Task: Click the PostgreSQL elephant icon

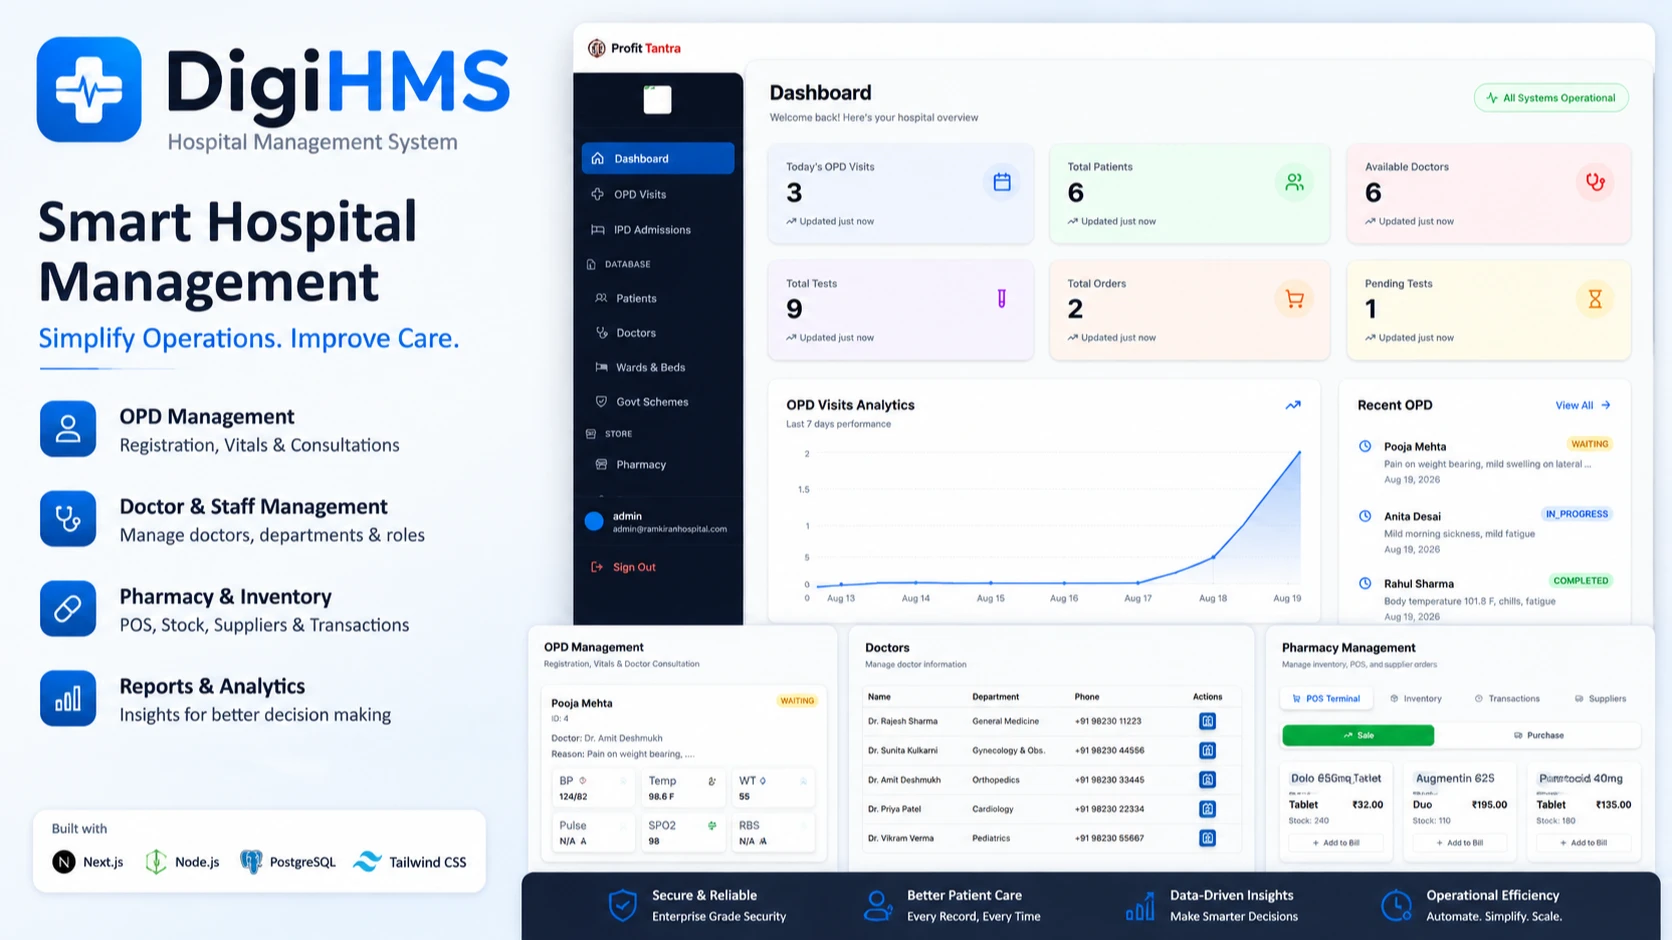Action: coord(251,862)
